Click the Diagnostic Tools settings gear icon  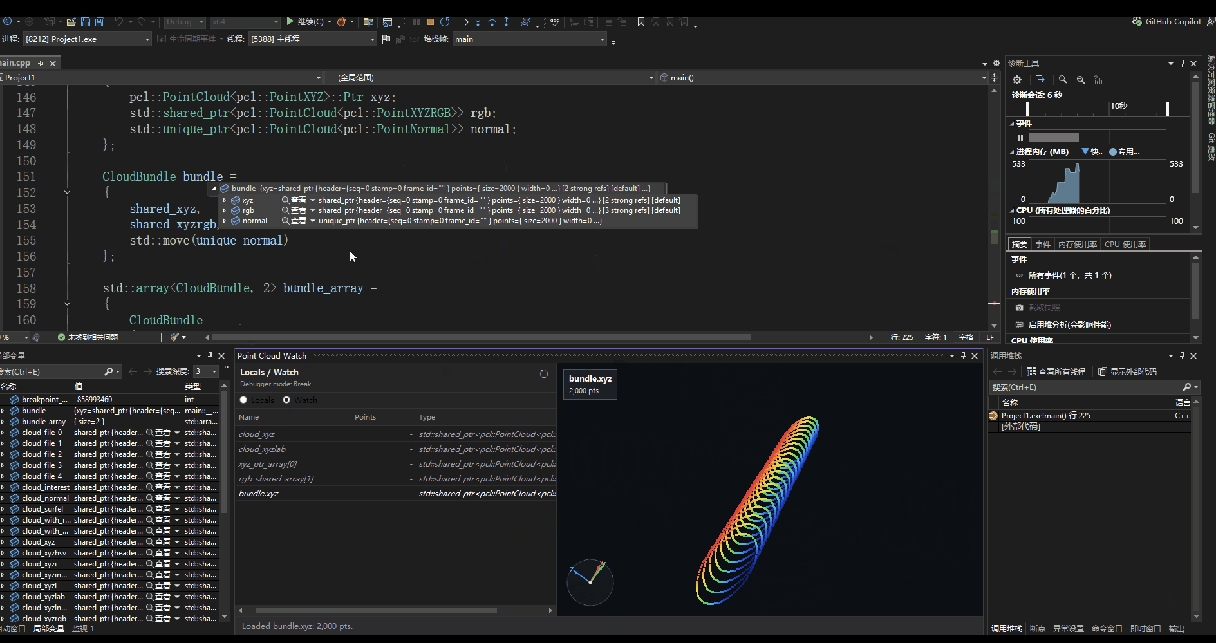[x=1017, y=79]
